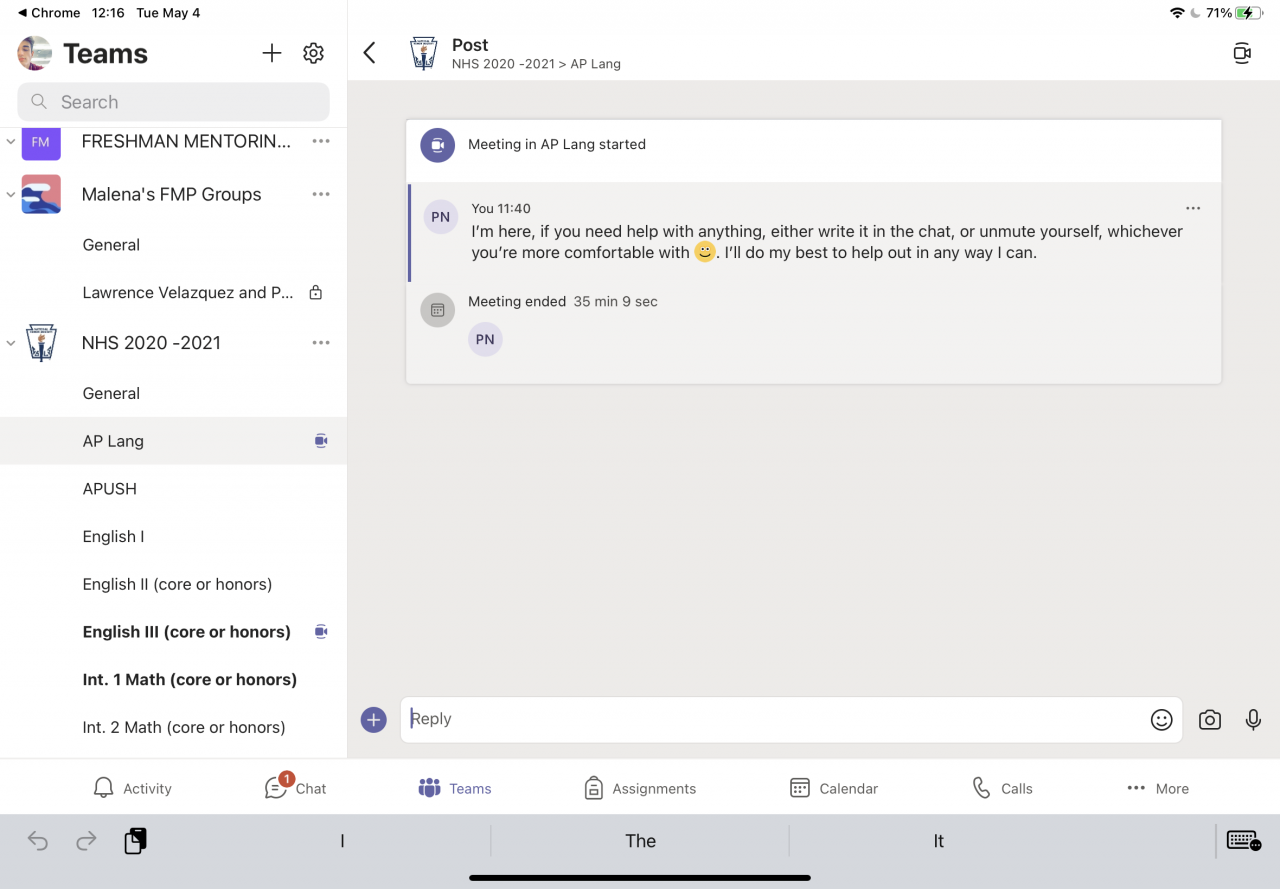The height and width of the screenshot is (889, 1280).
Task: Open the More tab
Action: pos(1158,788)
